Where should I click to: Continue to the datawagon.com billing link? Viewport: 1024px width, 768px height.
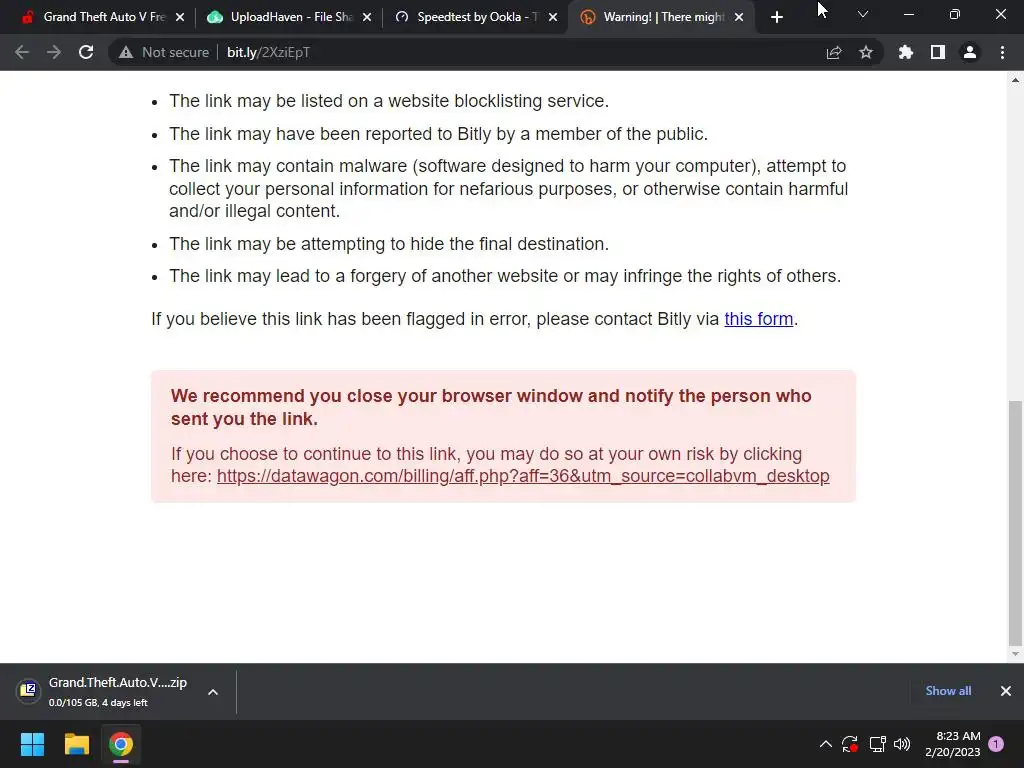[523, 476]
